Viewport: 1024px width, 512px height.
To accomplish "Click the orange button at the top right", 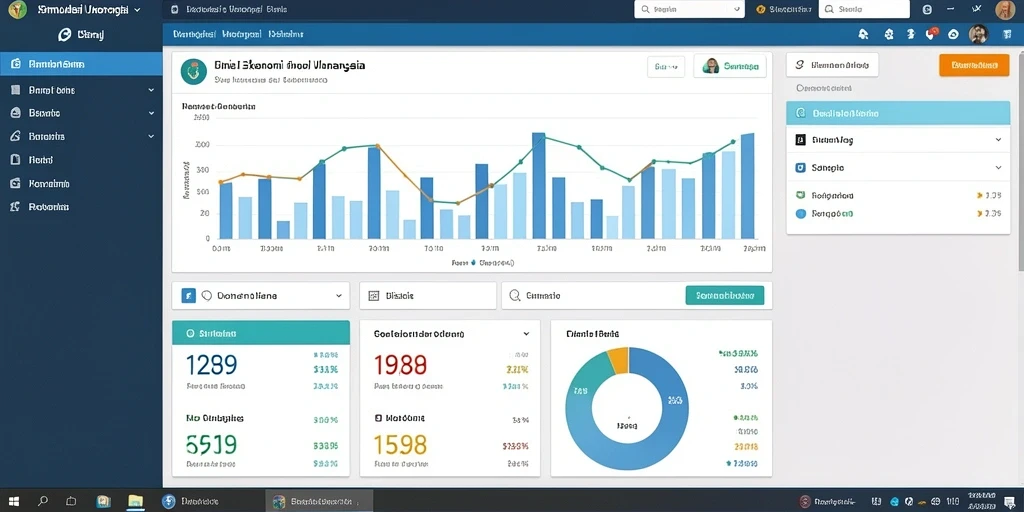I will coord(974,65).
